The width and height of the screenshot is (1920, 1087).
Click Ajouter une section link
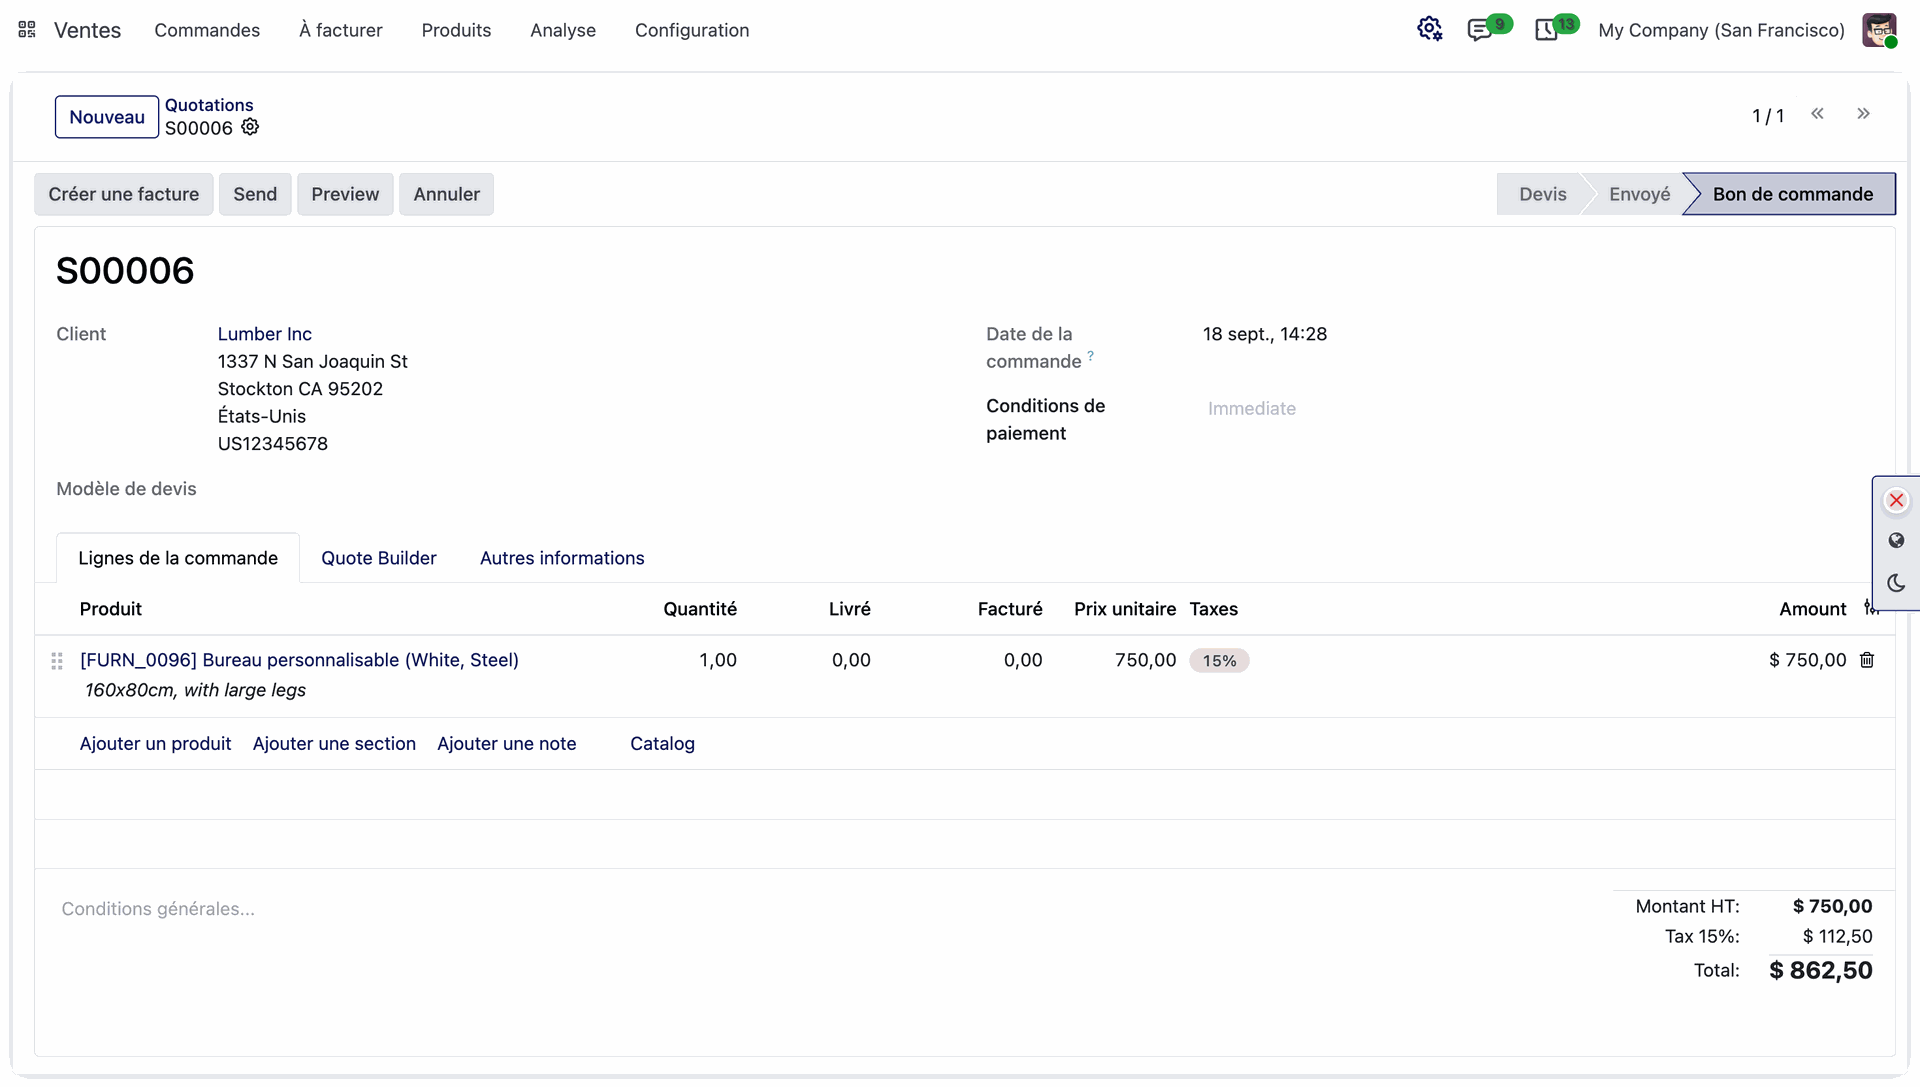[334, 743]
